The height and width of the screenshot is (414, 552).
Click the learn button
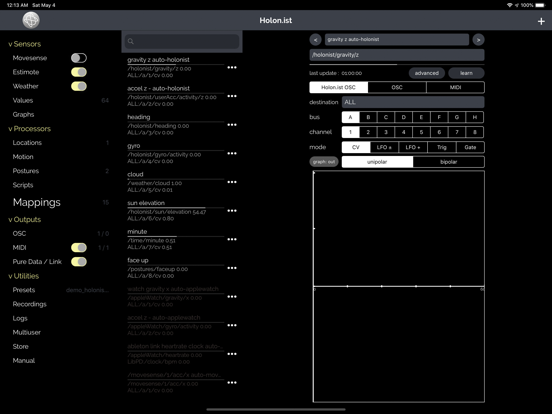pos(466,73)
